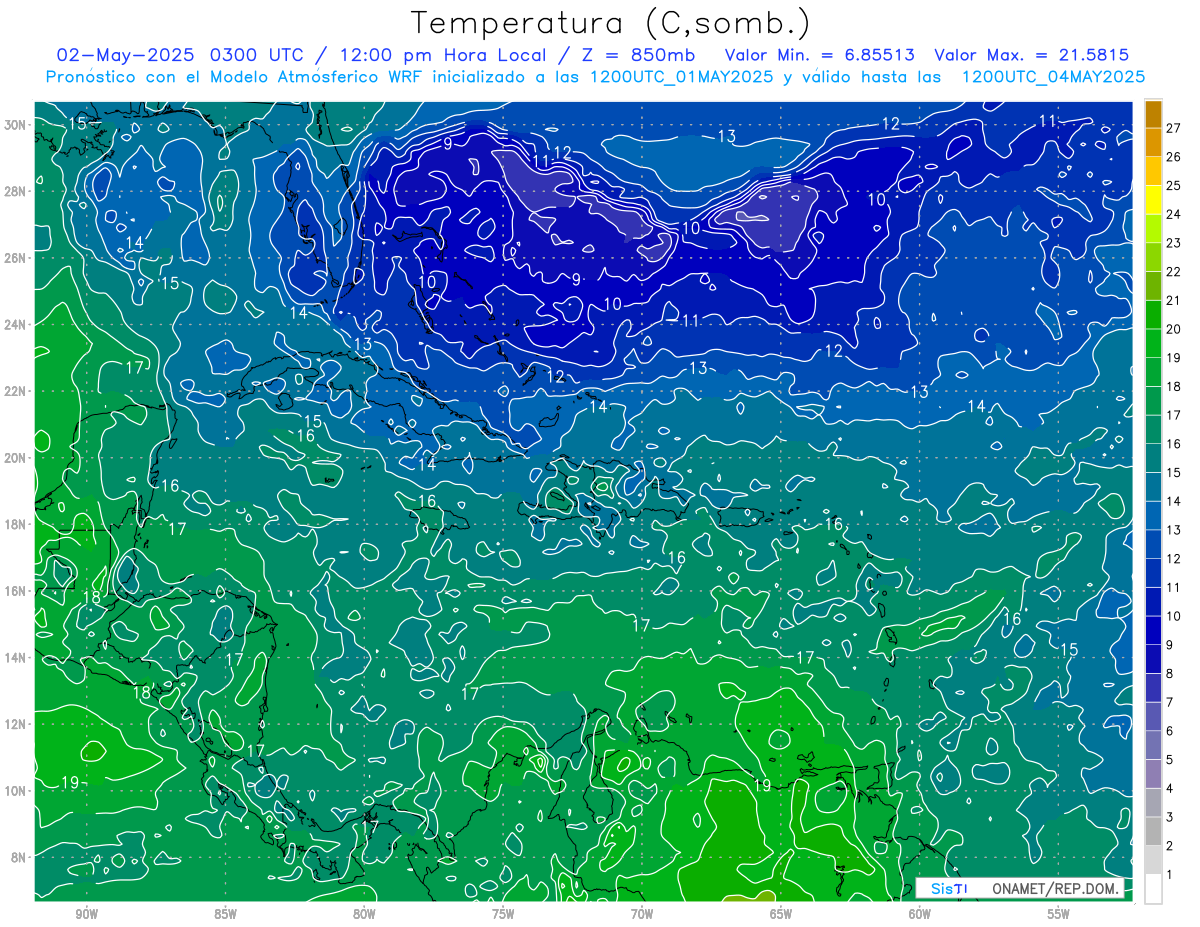The width and height of the screenshot is (1200, 927).
Task: Click the color scale label 23
Action: pyautogui.click(x=1174, y=243)
